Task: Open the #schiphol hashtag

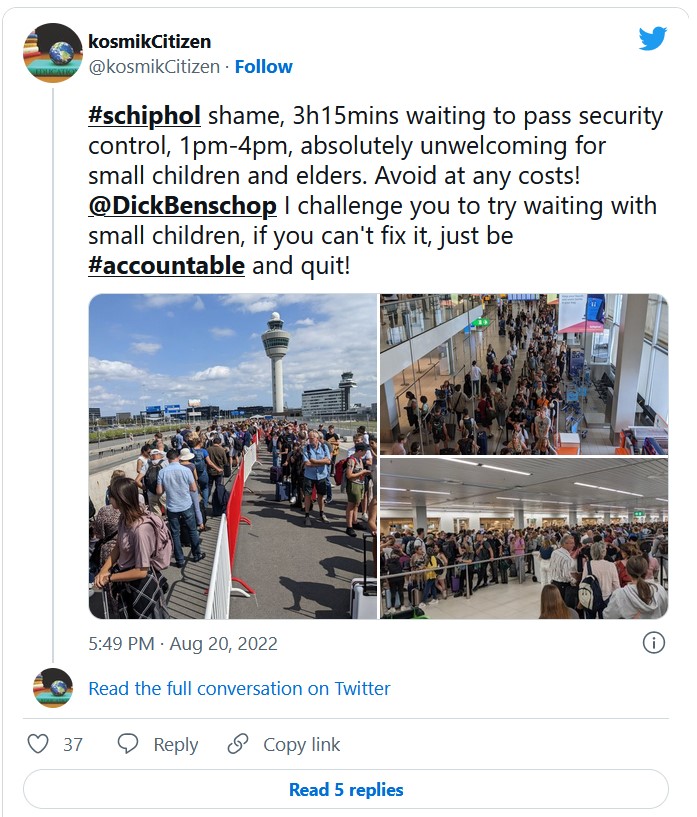Action: click(144, 116)
